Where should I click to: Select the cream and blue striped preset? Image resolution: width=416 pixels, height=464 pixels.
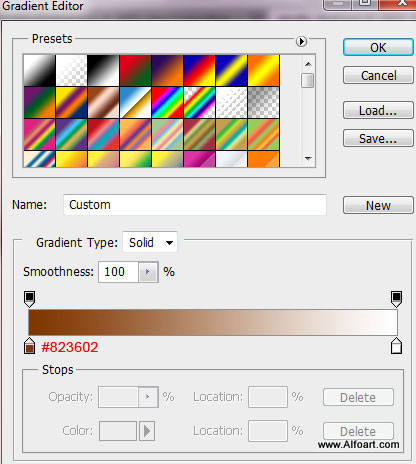click(x=39, y=159)
